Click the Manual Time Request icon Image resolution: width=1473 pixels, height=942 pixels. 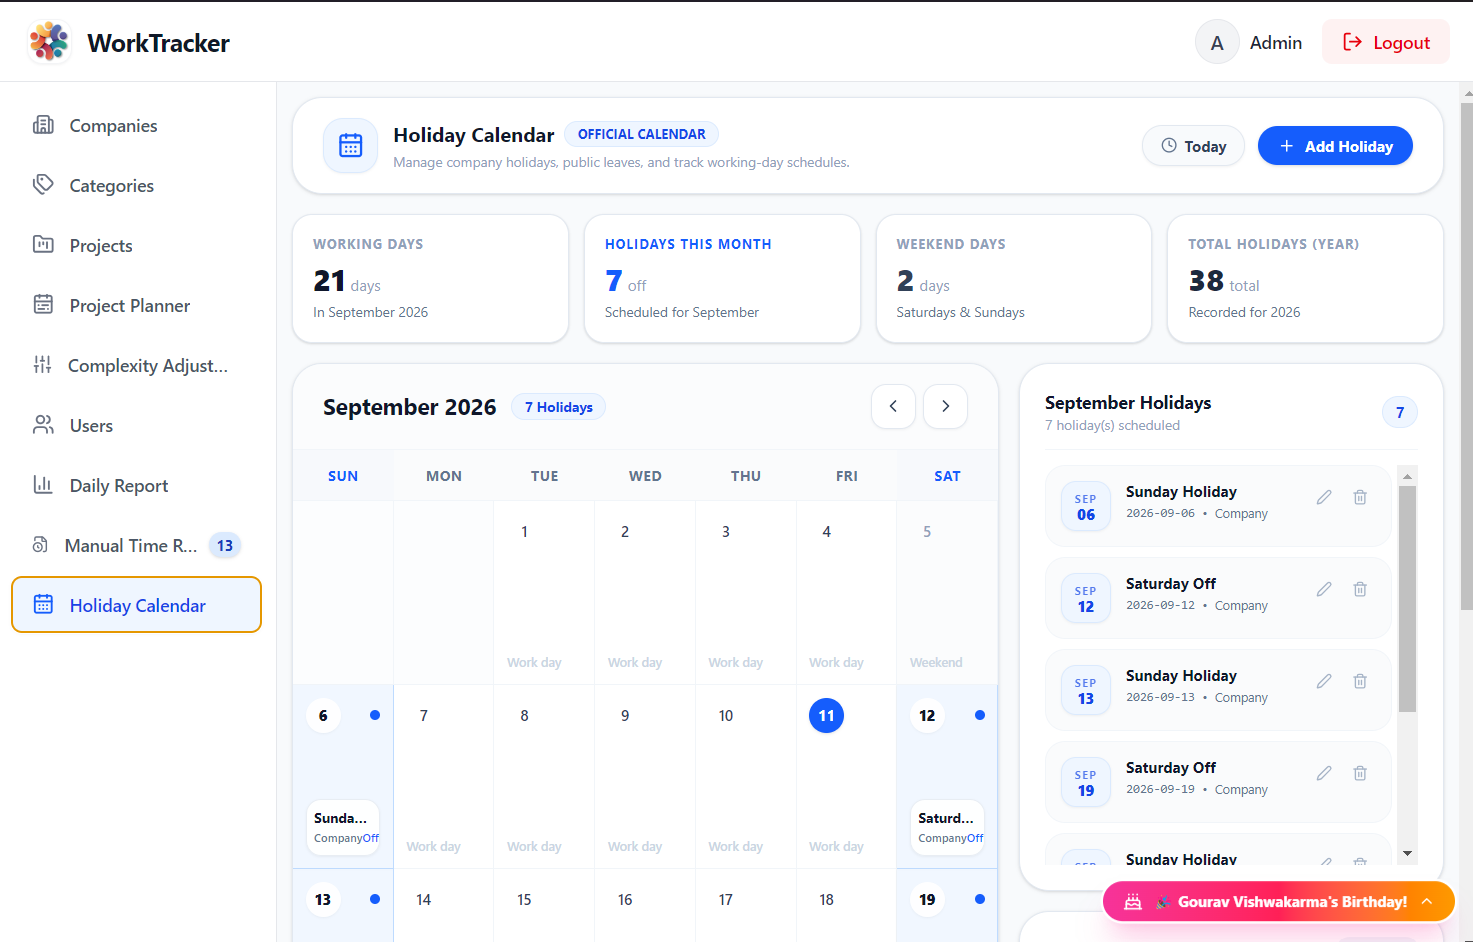coord(40,545)
